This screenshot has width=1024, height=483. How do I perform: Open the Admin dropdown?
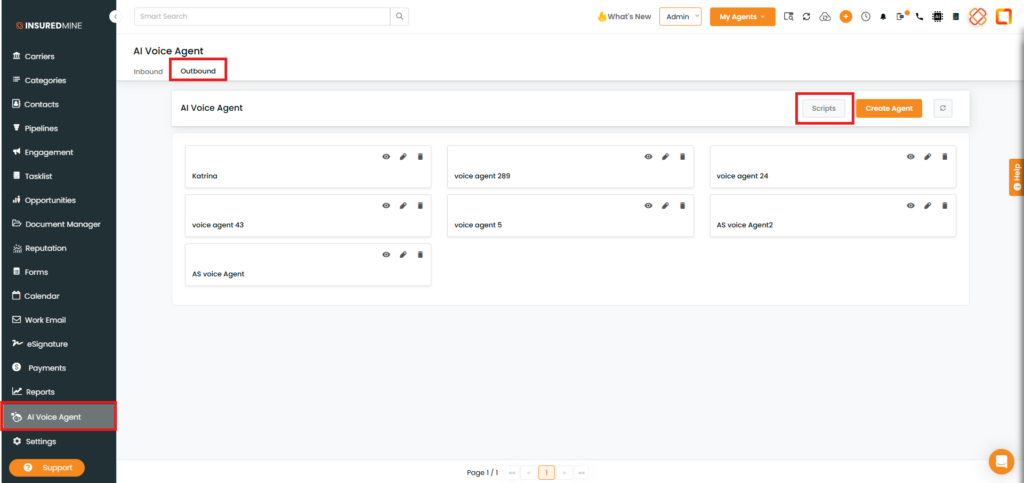[680, 17]
